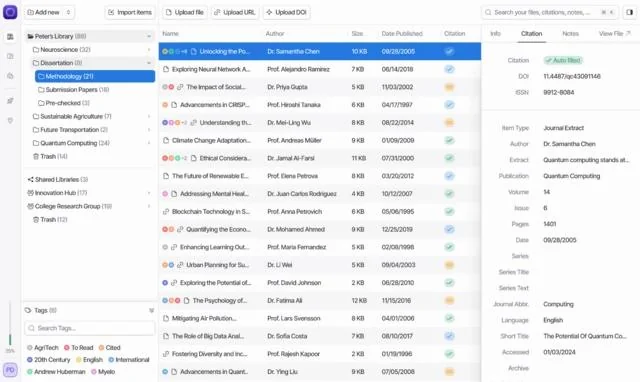Image resolution: width=640 pixels, height=382 pixels.
Task: Toggle citation check for Climate Change Adaptation row
Action: tap(449, 140)
